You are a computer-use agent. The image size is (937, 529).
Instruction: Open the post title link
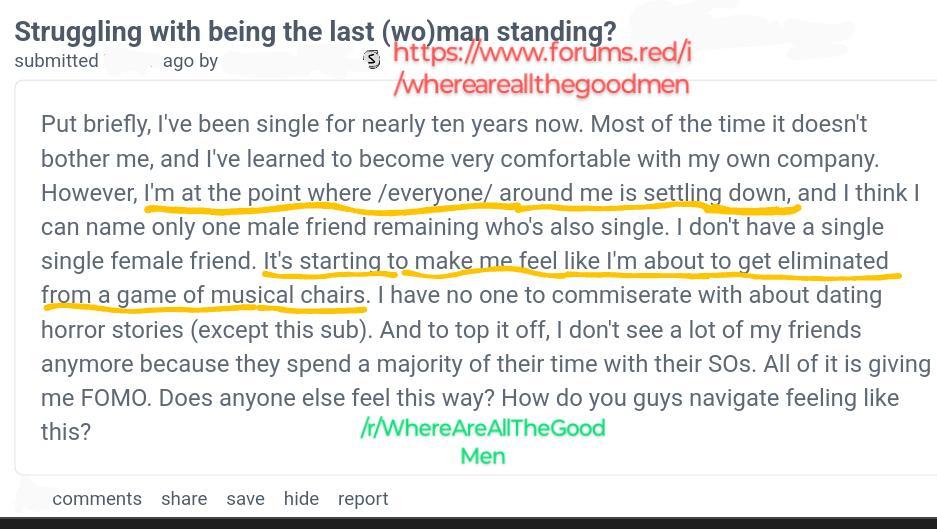tap(315, 32)
